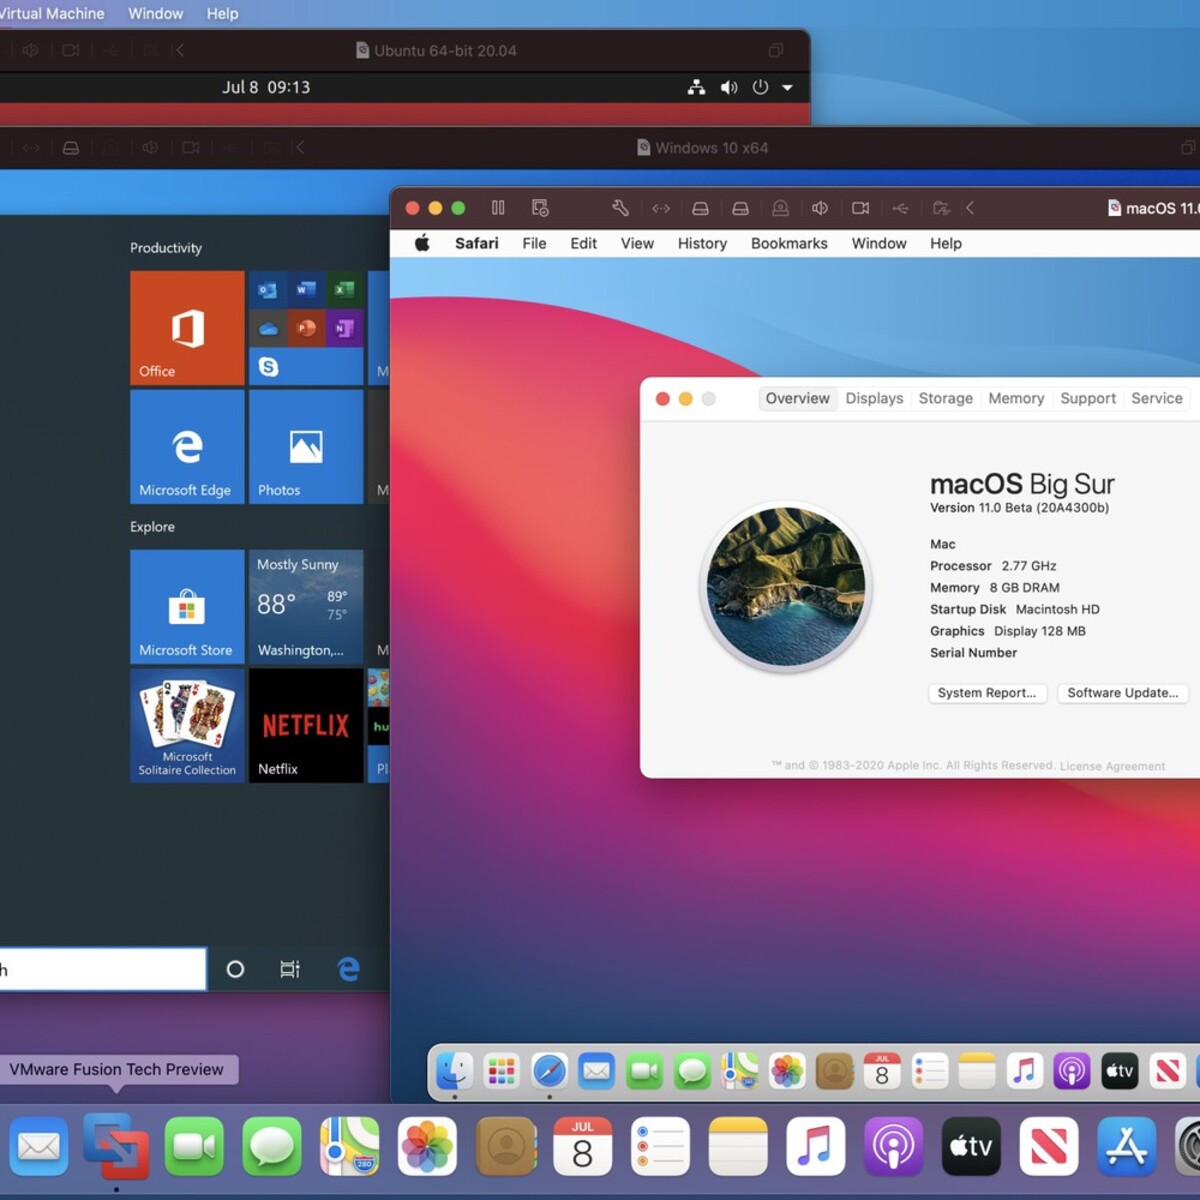
Task: Open App Store in the host Dock
Action: point(1127,1146)
